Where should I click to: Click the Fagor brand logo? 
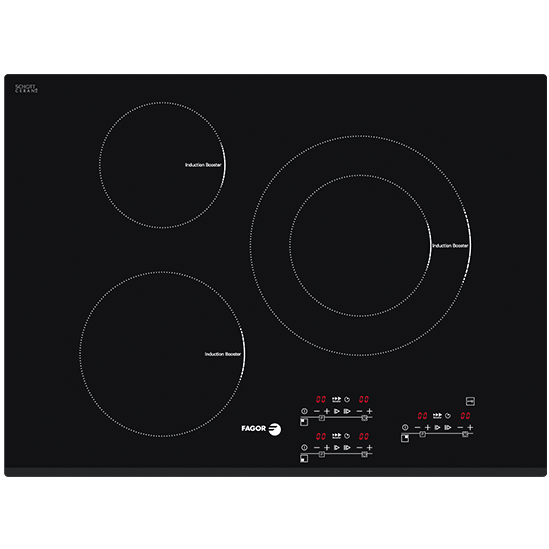click(261, 429)
